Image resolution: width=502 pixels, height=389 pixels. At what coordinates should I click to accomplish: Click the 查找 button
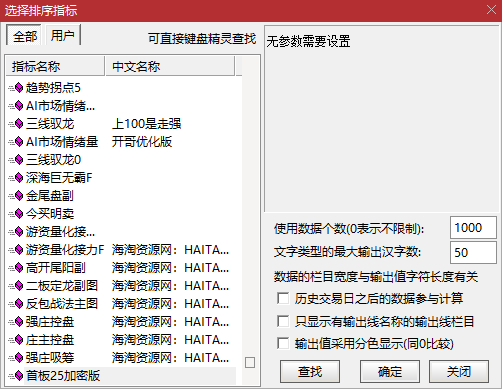coord(310,371)
